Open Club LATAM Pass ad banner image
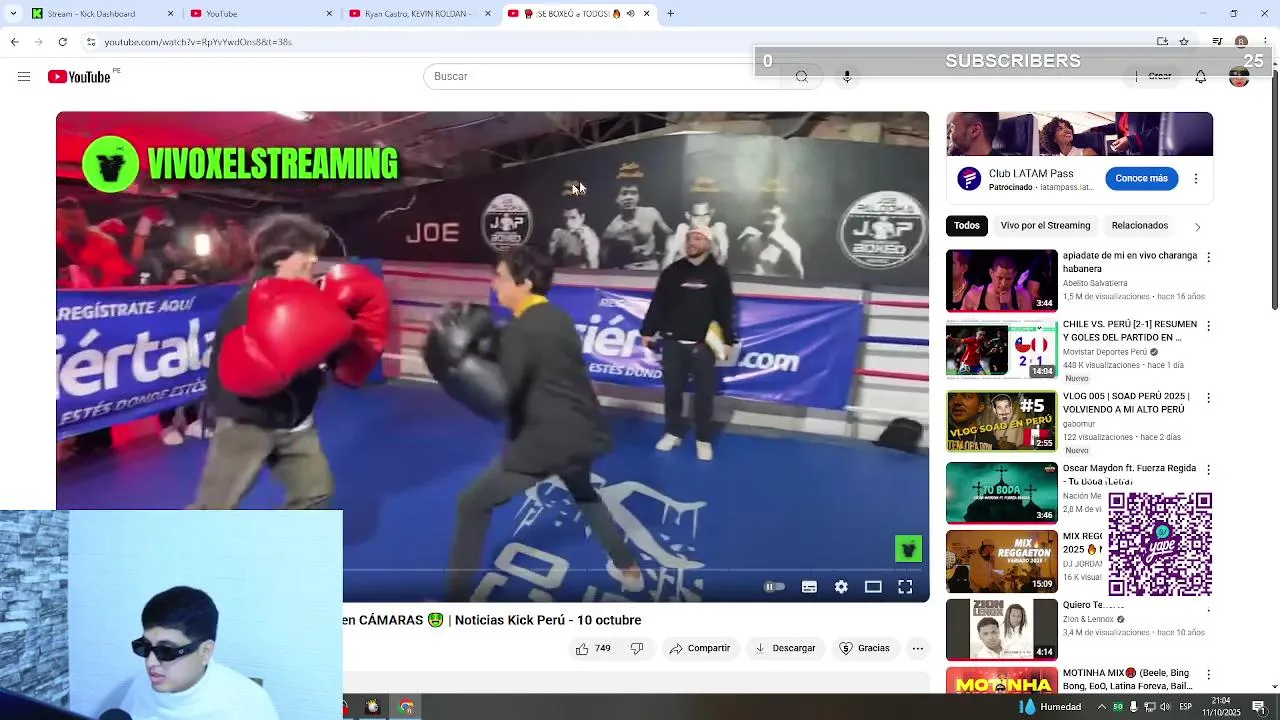The width and height of the screenshot is (1280, 720). (1079, 135)
